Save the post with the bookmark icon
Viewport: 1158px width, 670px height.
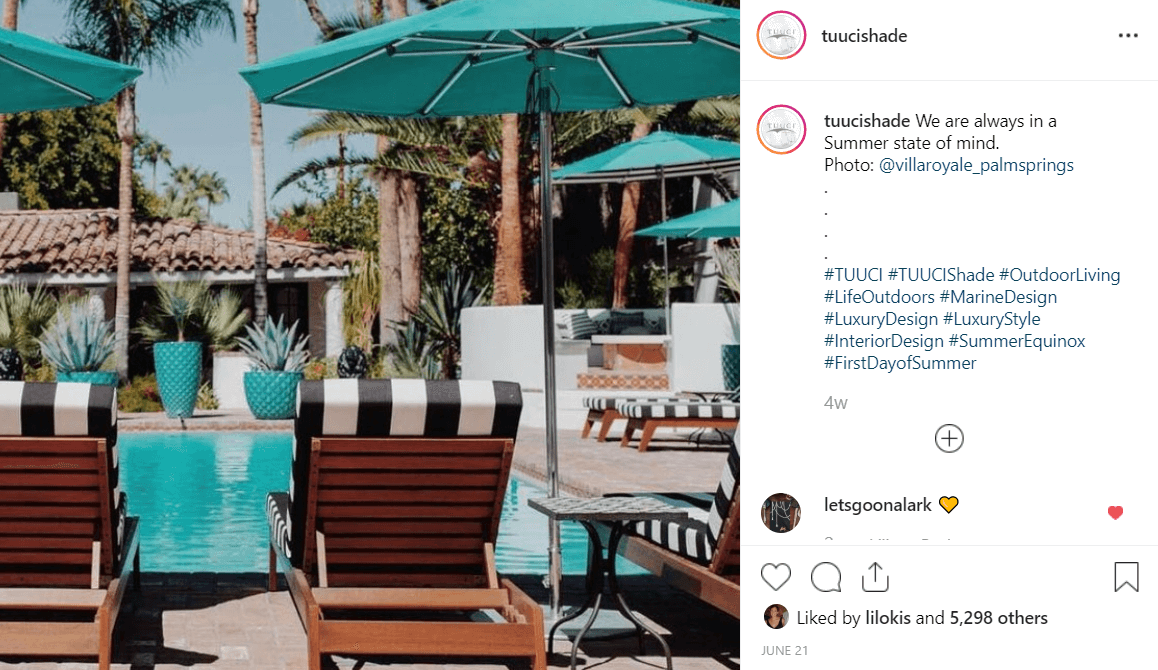click(1126, 577)
